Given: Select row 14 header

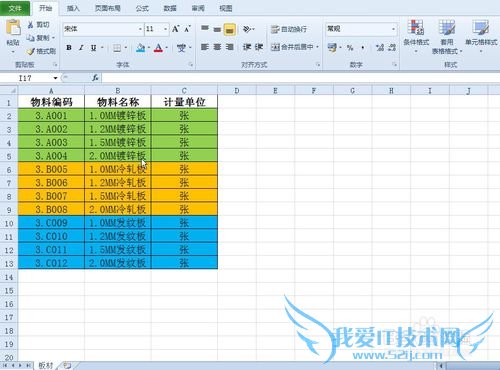Looking at the screenshot, I should coord(9,277).
